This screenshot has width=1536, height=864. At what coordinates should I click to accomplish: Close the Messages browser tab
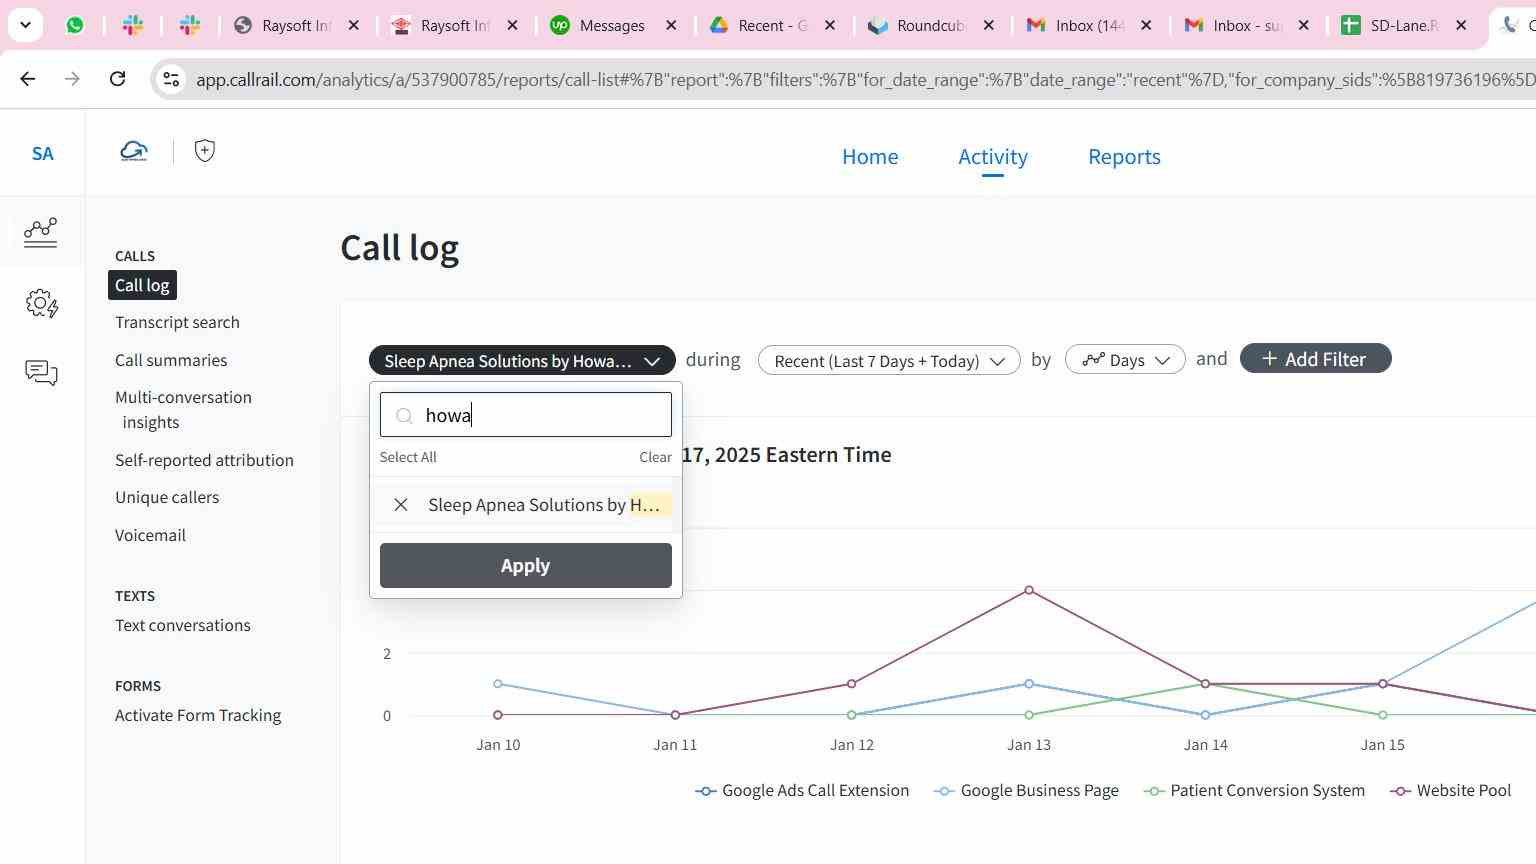[x=672, y=25]
